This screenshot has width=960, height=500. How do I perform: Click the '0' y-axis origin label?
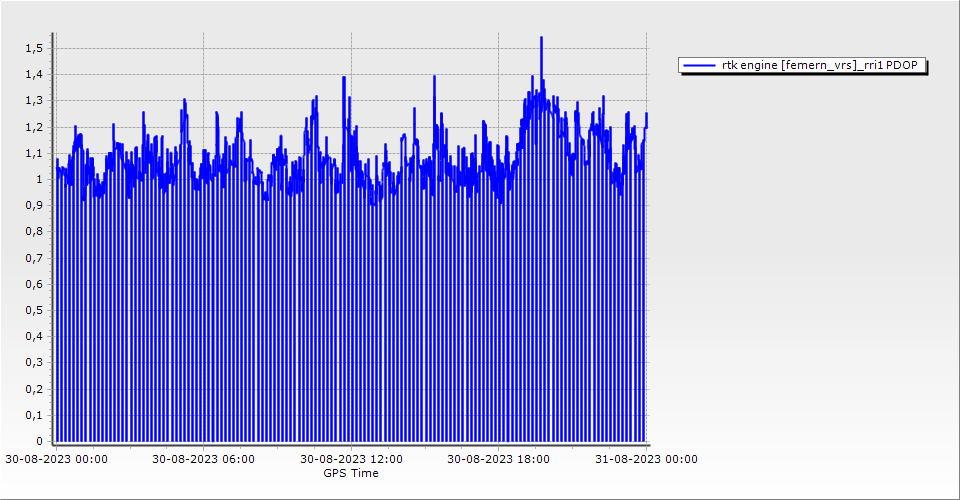(x=39, y=441)
